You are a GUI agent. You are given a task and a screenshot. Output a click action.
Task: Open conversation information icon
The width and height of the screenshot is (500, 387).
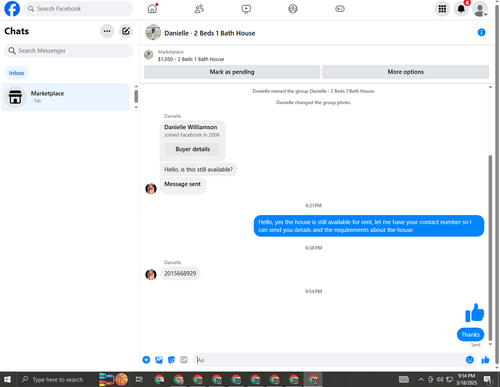pos(481,32)
